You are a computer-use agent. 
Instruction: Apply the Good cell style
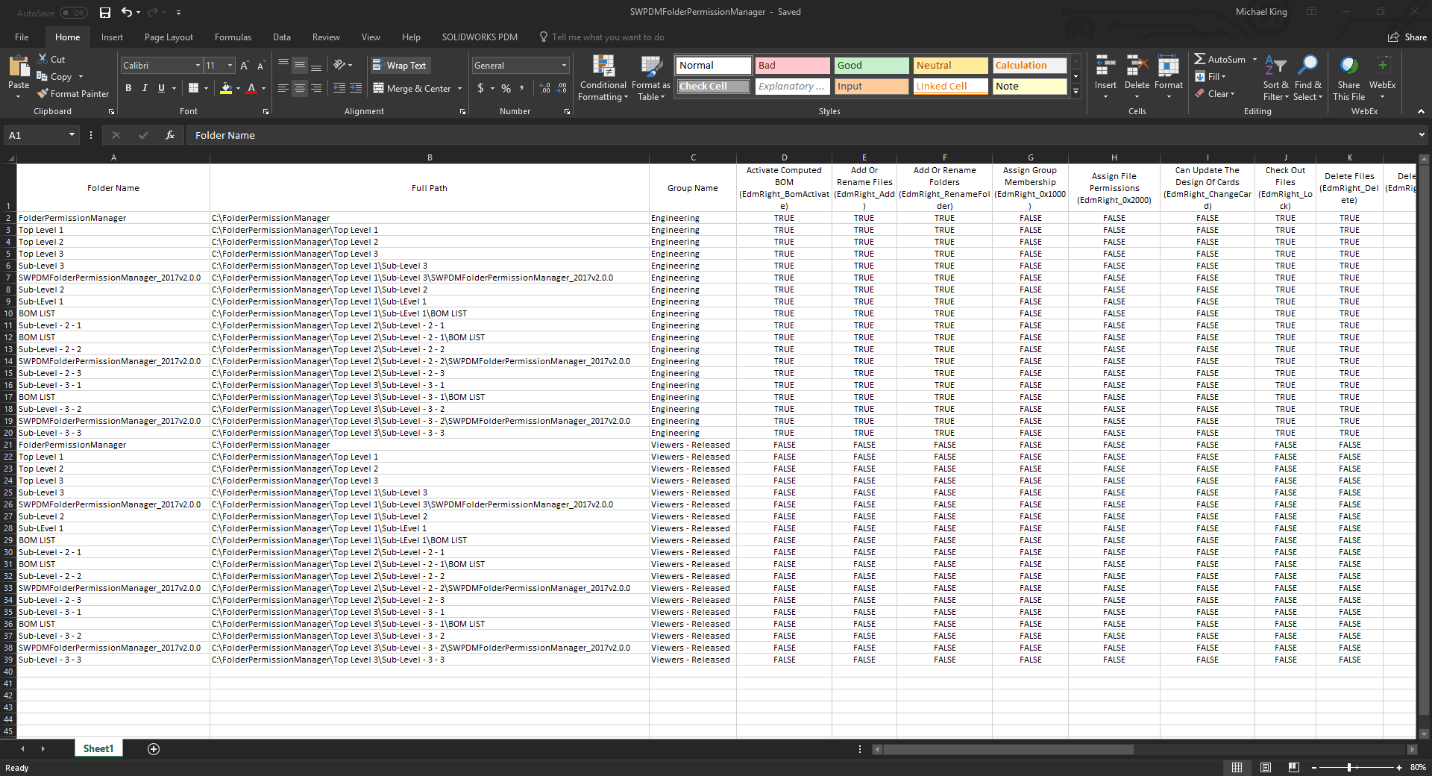tap(871, 65)
